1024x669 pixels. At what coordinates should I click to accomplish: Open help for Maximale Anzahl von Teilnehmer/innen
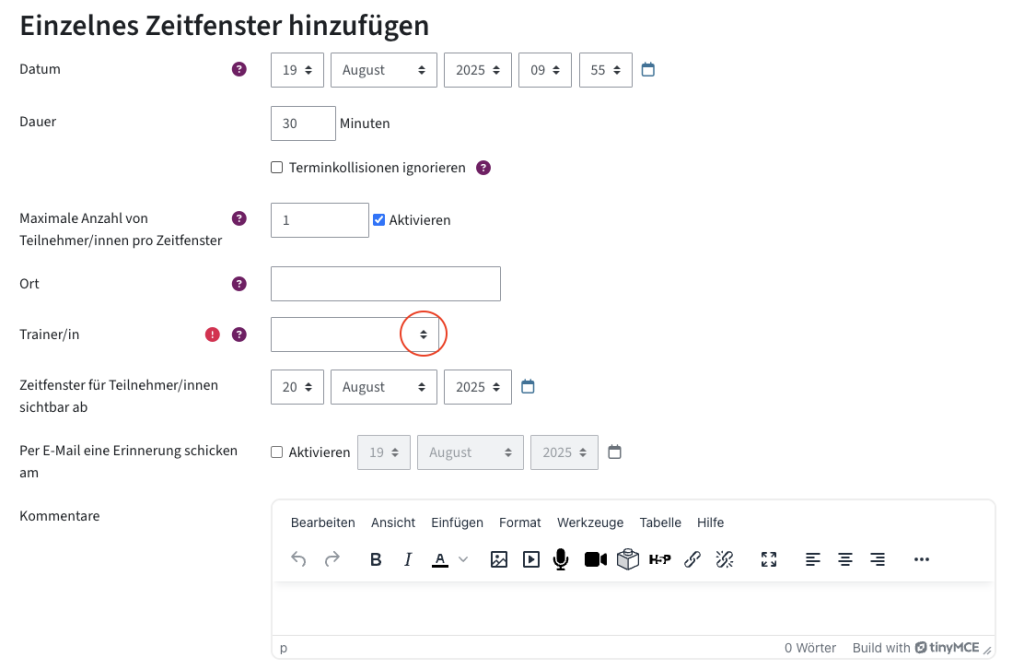coord(239,218)
